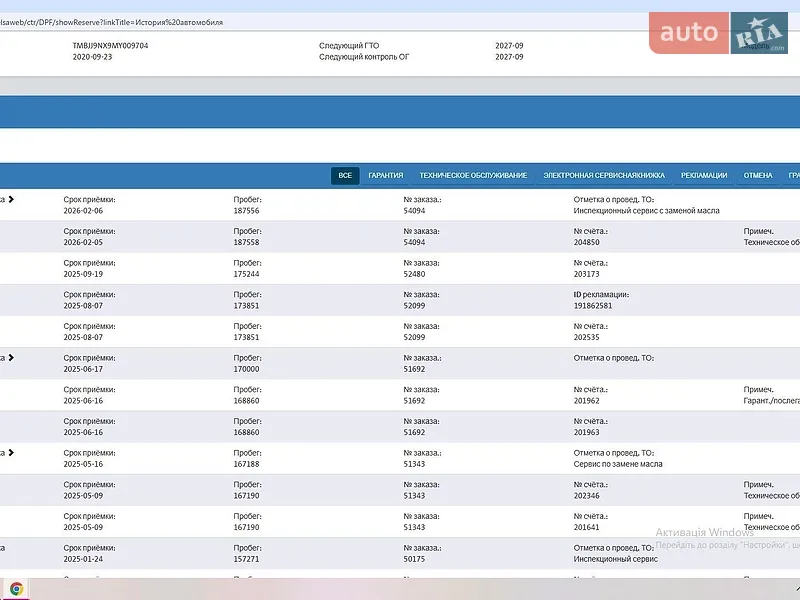The height and width of the screenshot is (600, 800).
Task: Click acceptance date 2025-01-24
Action: point(83,559)
